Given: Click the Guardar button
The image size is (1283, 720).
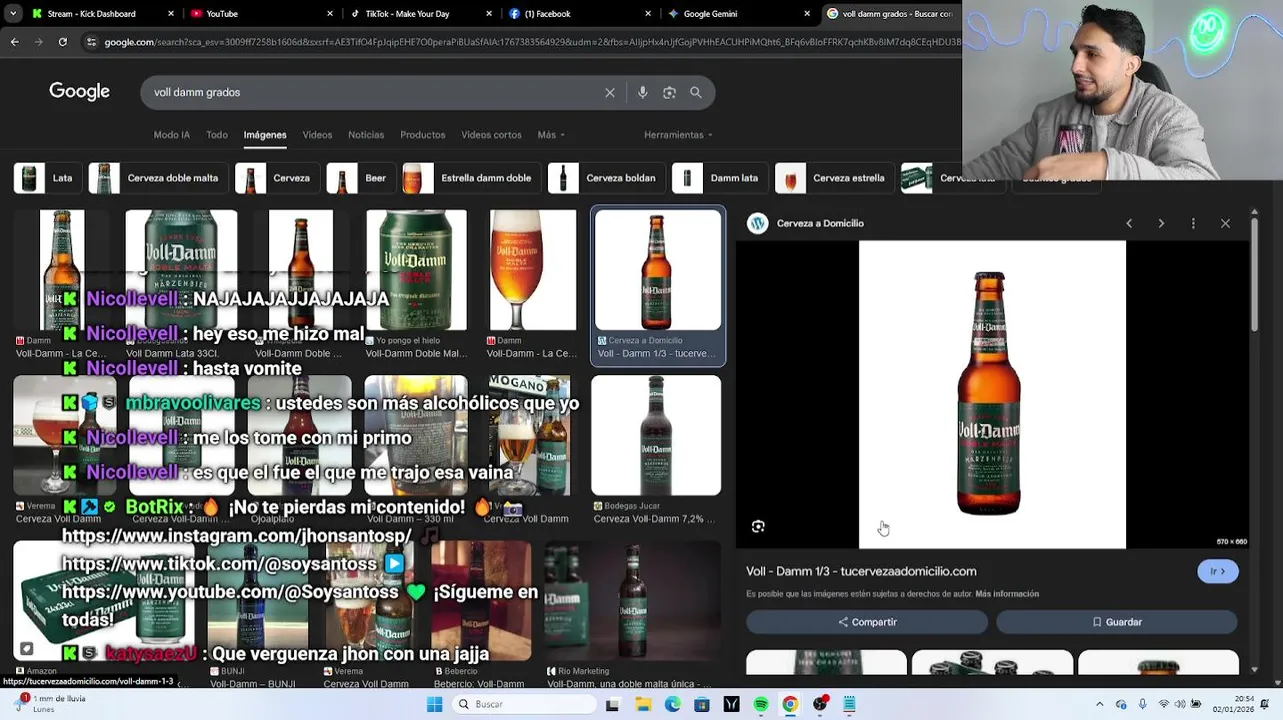Looking at the screenshot, I should 1116,622.
